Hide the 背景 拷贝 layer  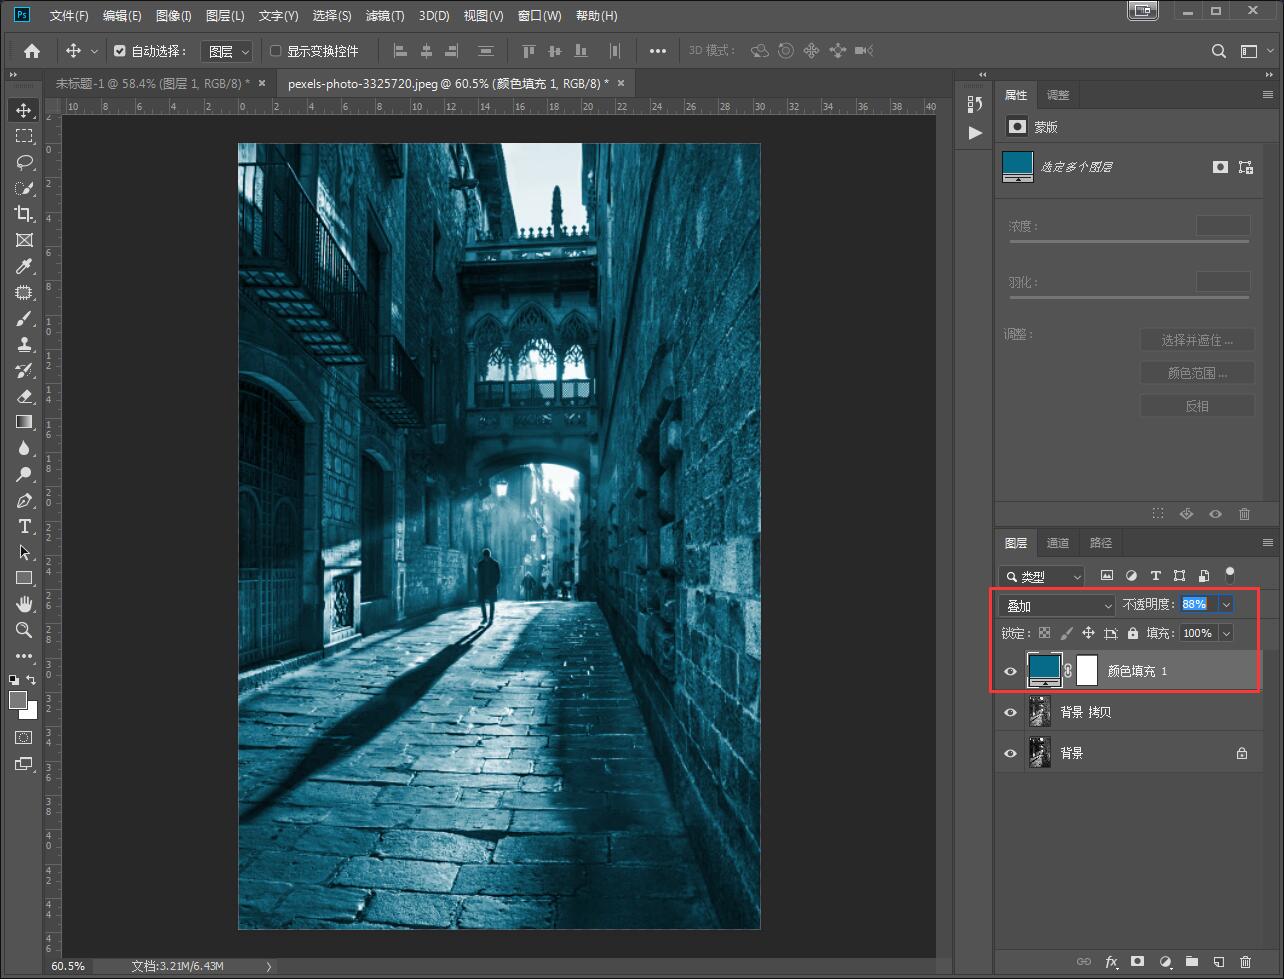pos(1010,712)
